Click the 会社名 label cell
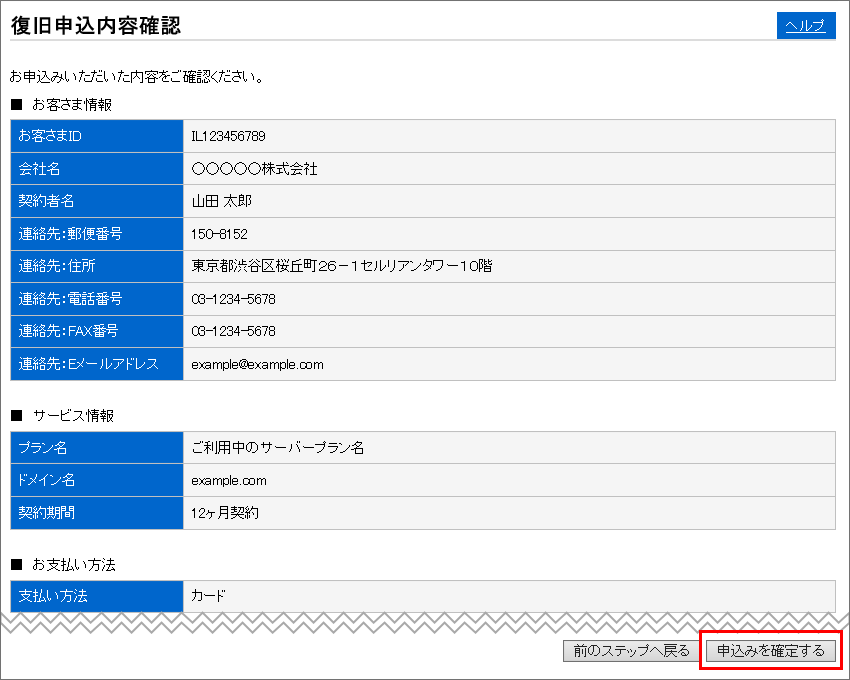 click(97, 169)
